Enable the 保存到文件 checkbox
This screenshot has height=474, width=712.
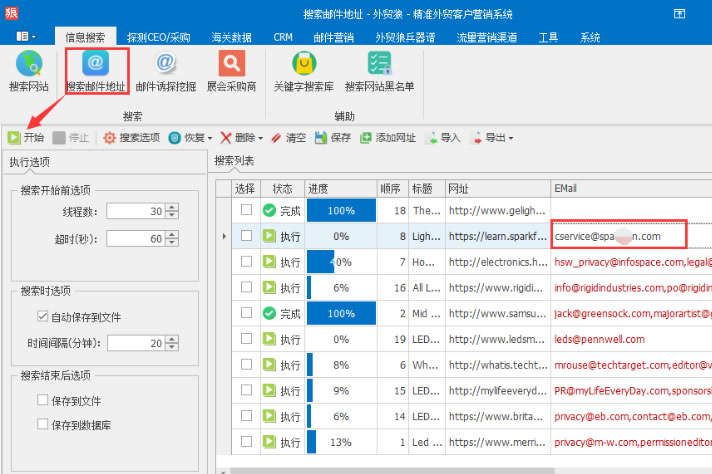point(42,400)
